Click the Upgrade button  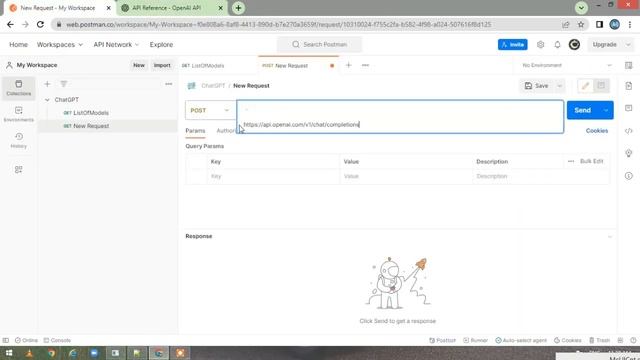604,44
